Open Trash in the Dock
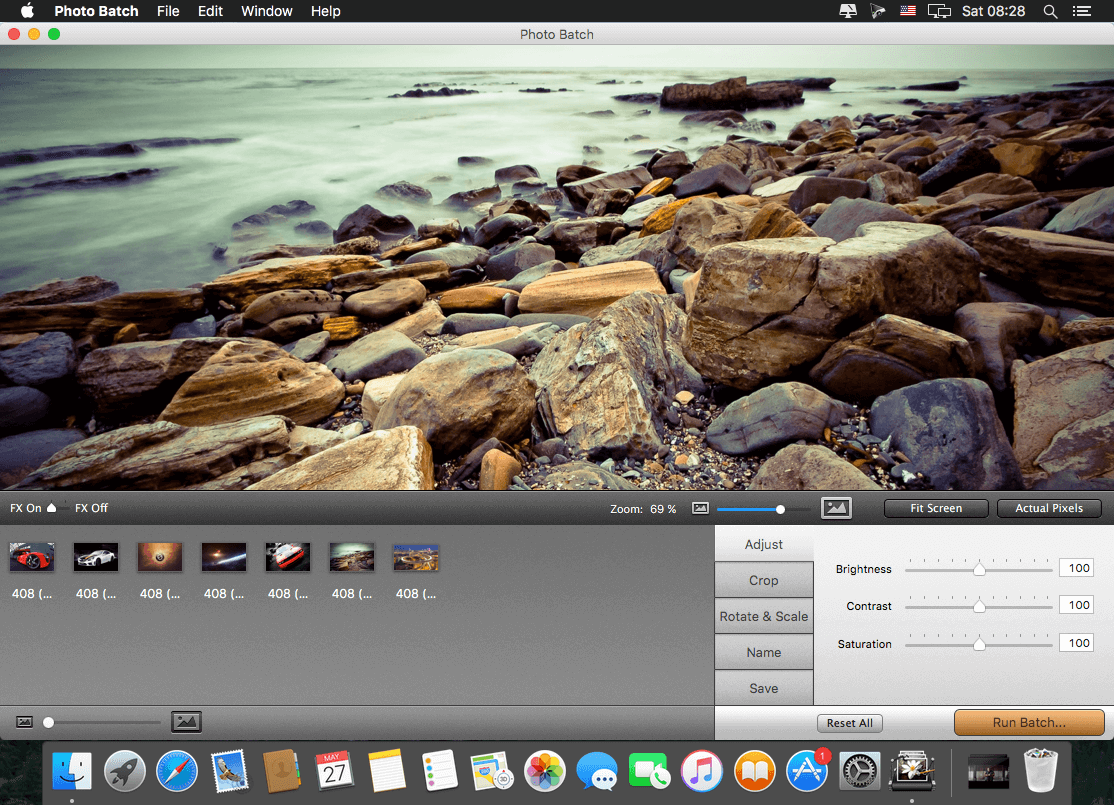The width and height of the screenshot is (1114, 805). click(x=1041, y=771)
